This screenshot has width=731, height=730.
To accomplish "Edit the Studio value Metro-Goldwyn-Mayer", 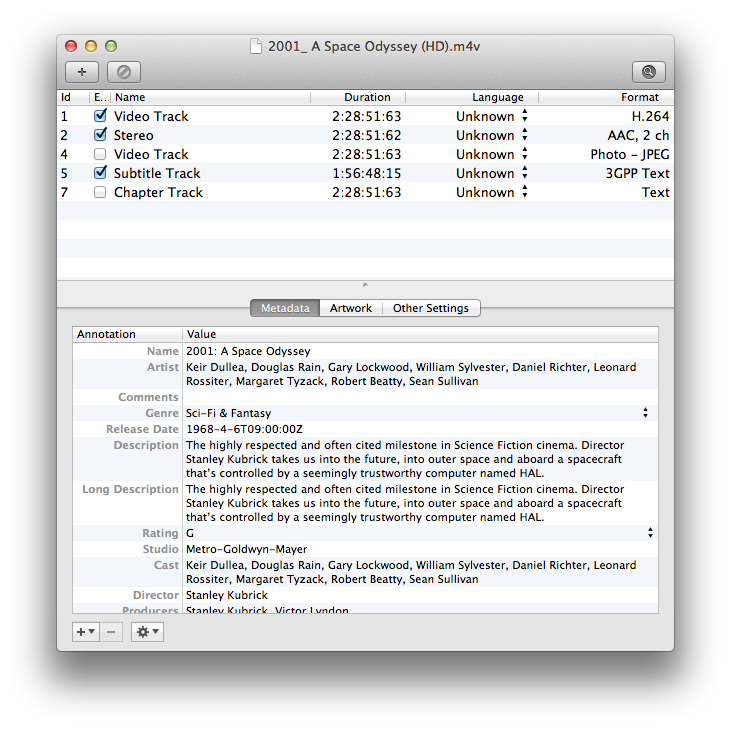I will tap(246, 549).
